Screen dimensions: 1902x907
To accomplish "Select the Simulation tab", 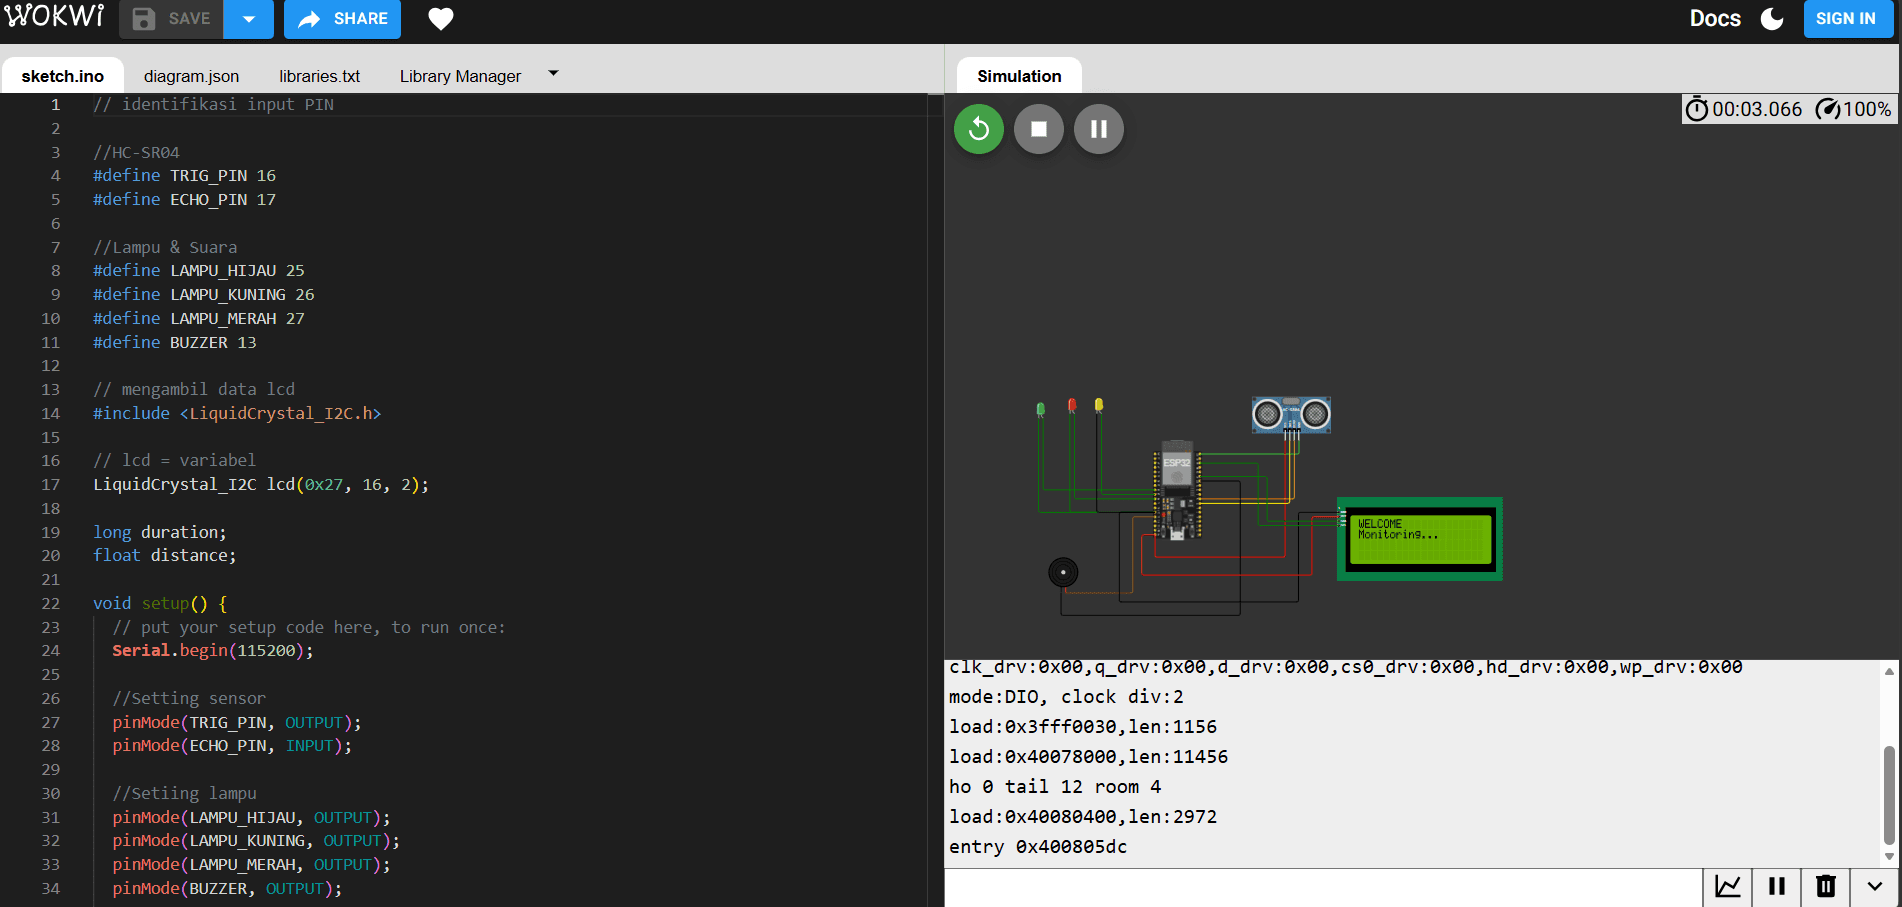I will pyautogui.click(x=1019, y=76).
